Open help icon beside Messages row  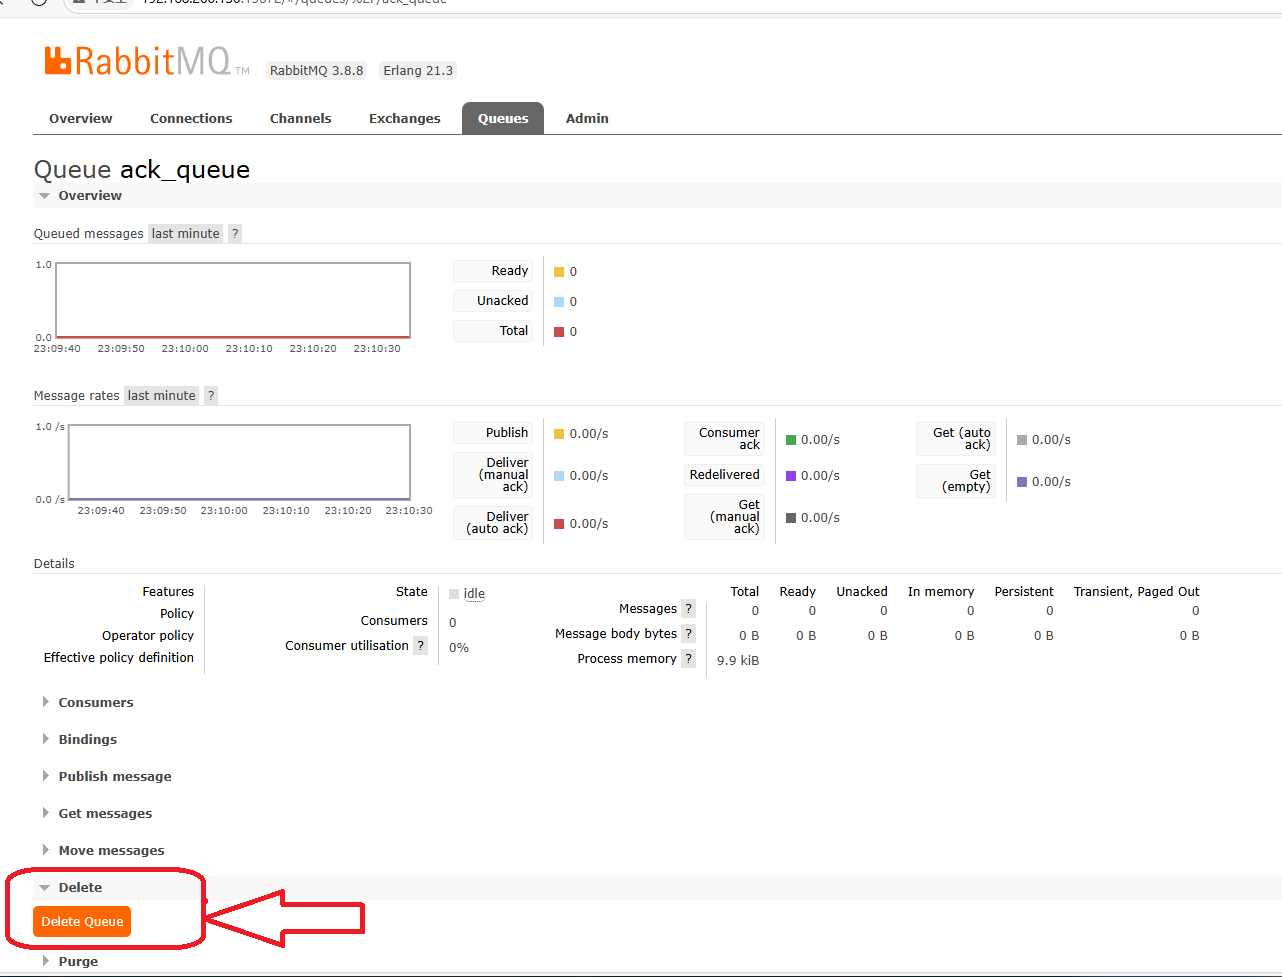point(688,608)
